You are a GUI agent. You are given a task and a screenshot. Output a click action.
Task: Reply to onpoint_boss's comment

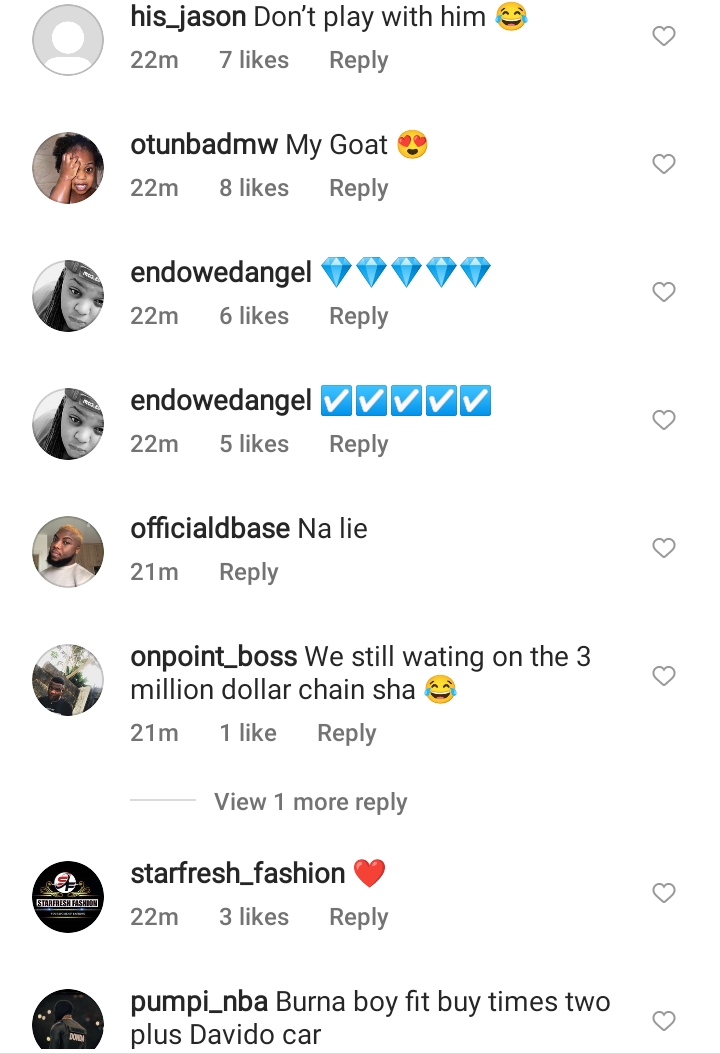coord(346,733)
